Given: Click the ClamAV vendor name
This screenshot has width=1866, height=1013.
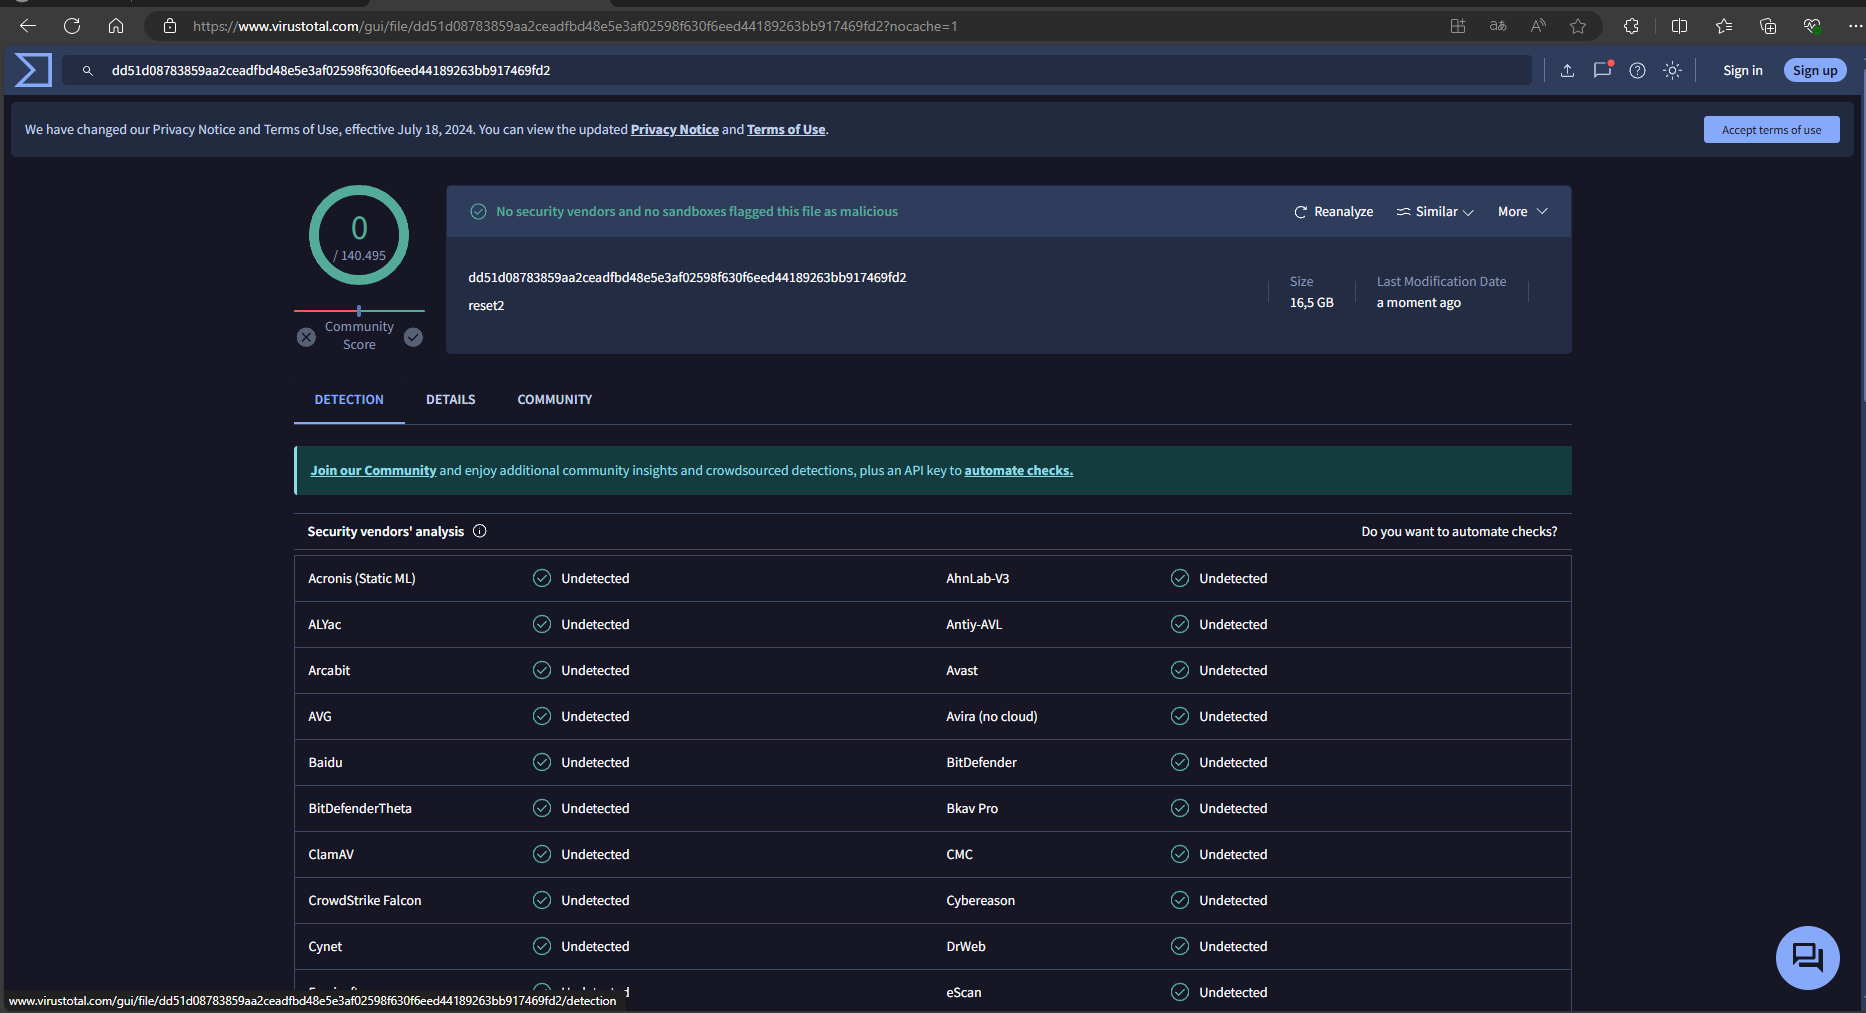Looking at the screenshot, I should tap(331, 854).
